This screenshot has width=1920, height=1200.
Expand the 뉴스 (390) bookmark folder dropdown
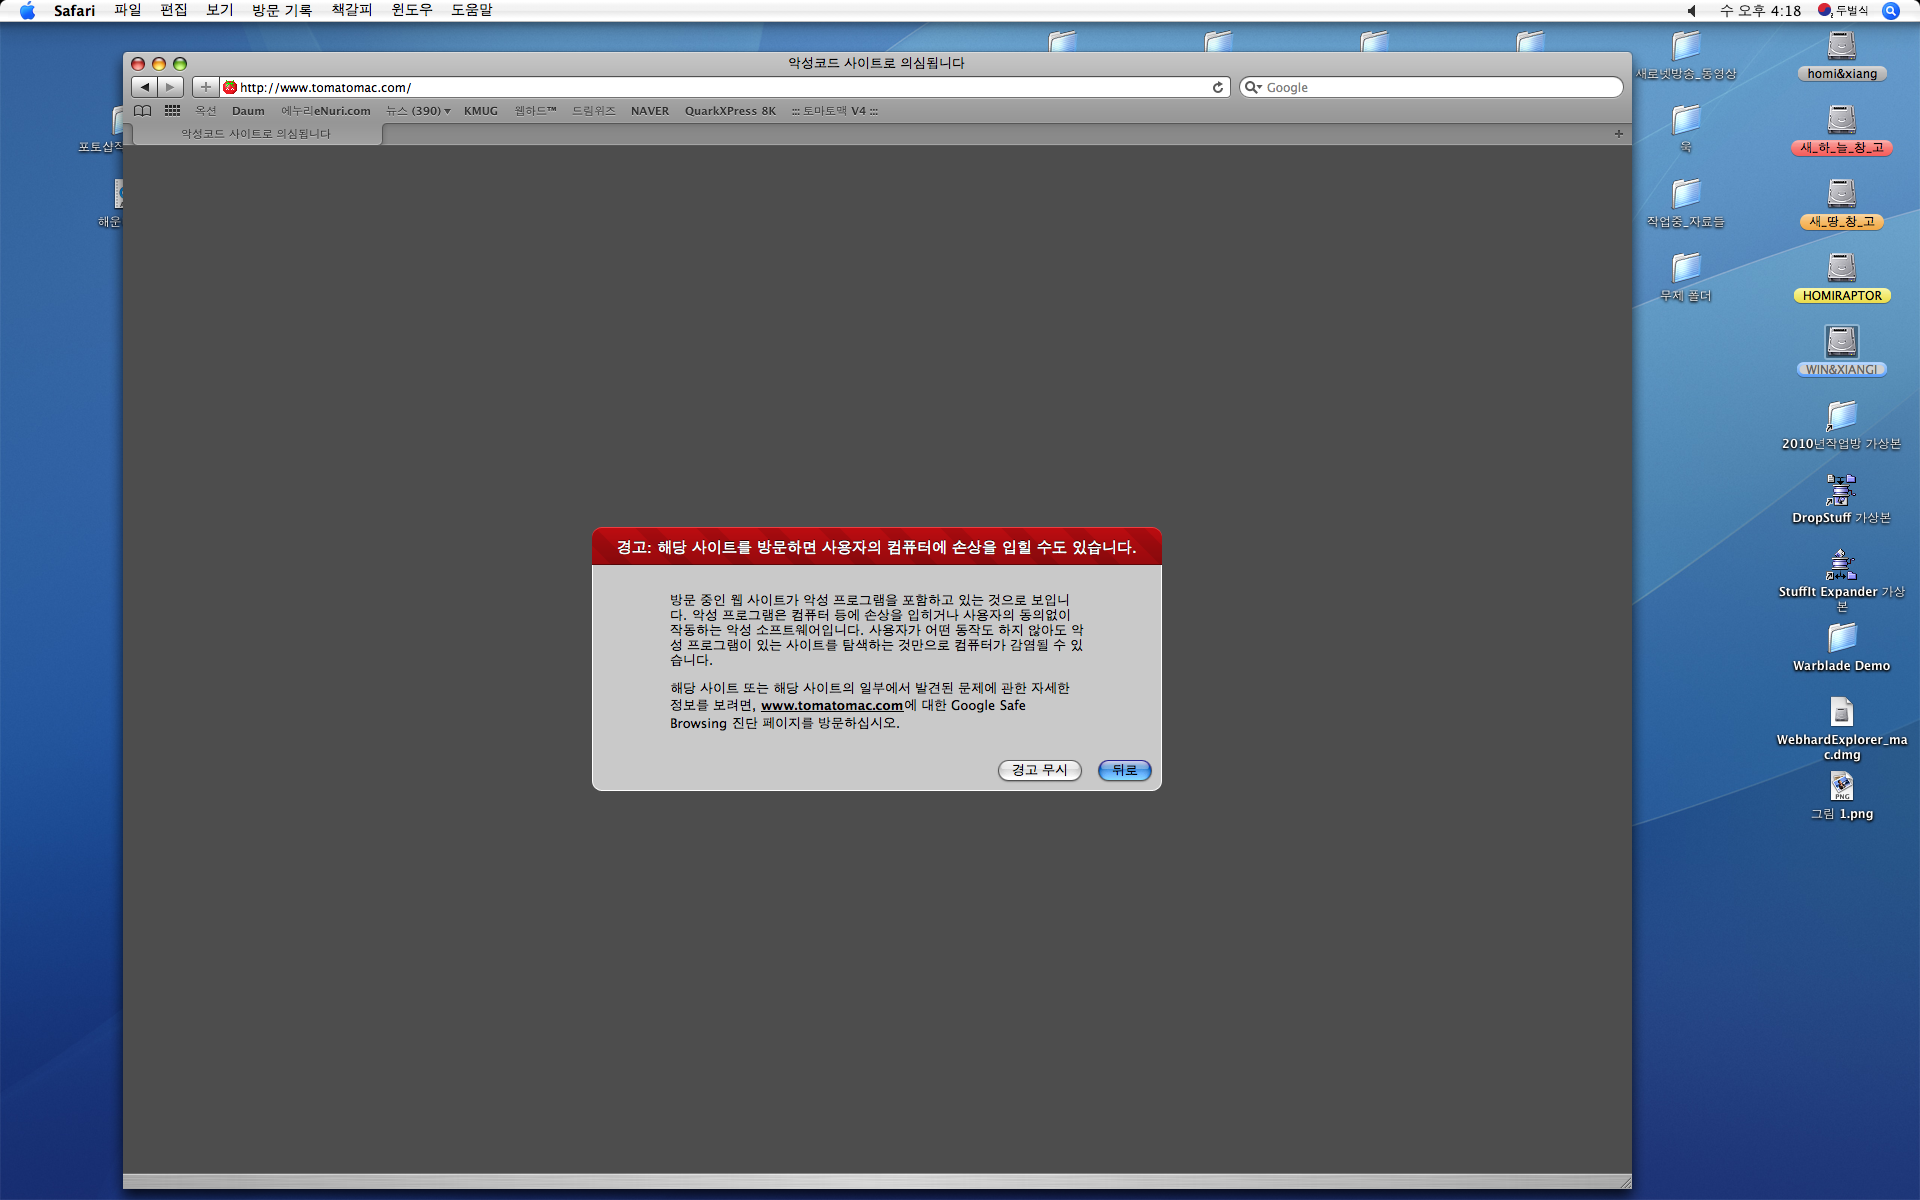tap(418, 111)
